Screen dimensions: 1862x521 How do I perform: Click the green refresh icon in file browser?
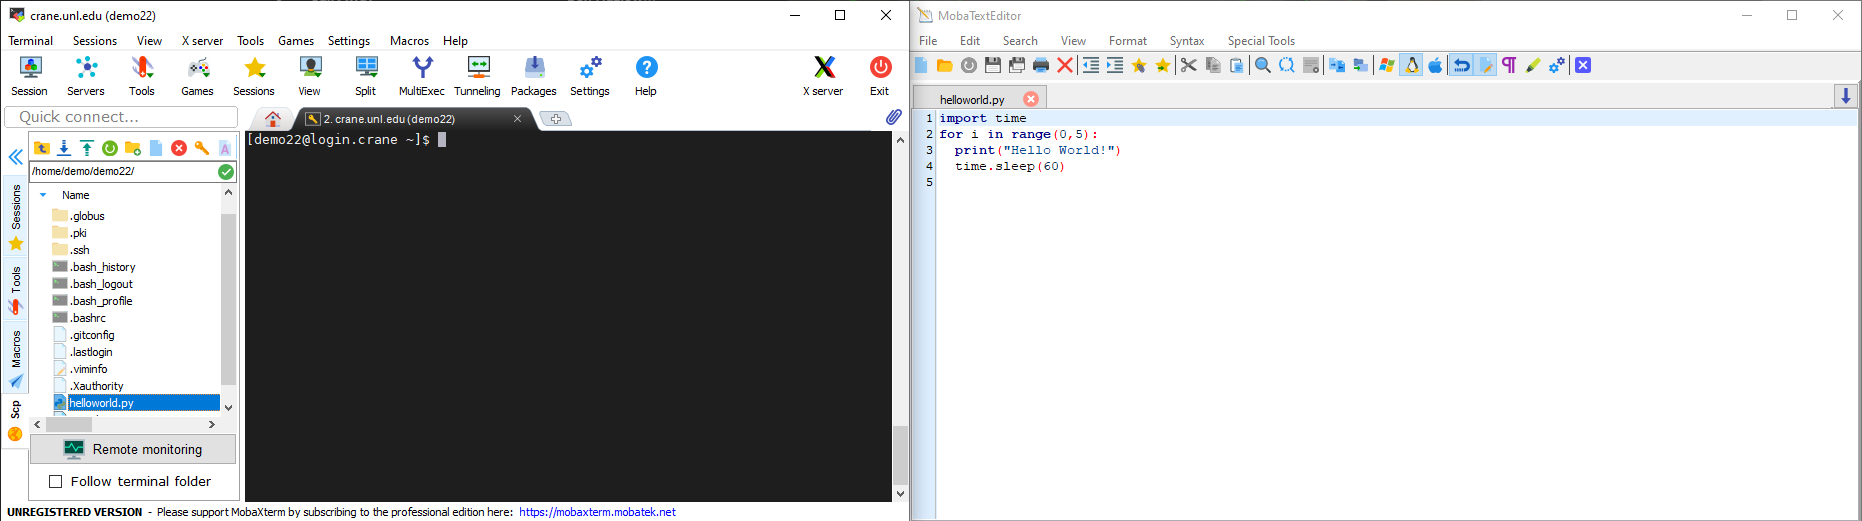(110, 148)
